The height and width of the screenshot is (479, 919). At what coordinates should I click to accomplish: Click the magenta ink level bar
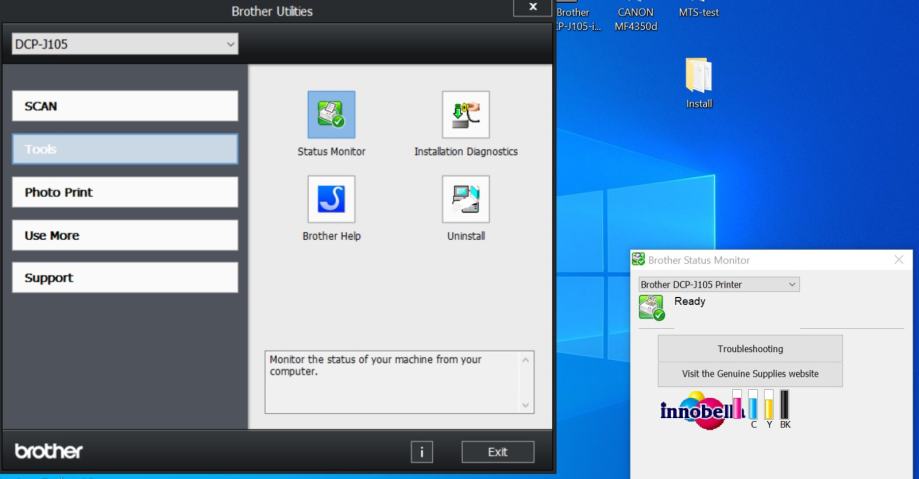tap(737, 405)
